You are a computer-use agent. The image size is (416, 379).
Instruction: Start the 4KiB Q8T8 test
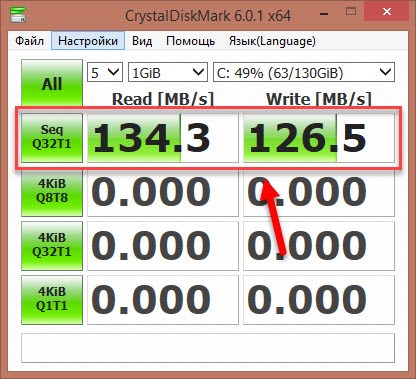[52, 192]
